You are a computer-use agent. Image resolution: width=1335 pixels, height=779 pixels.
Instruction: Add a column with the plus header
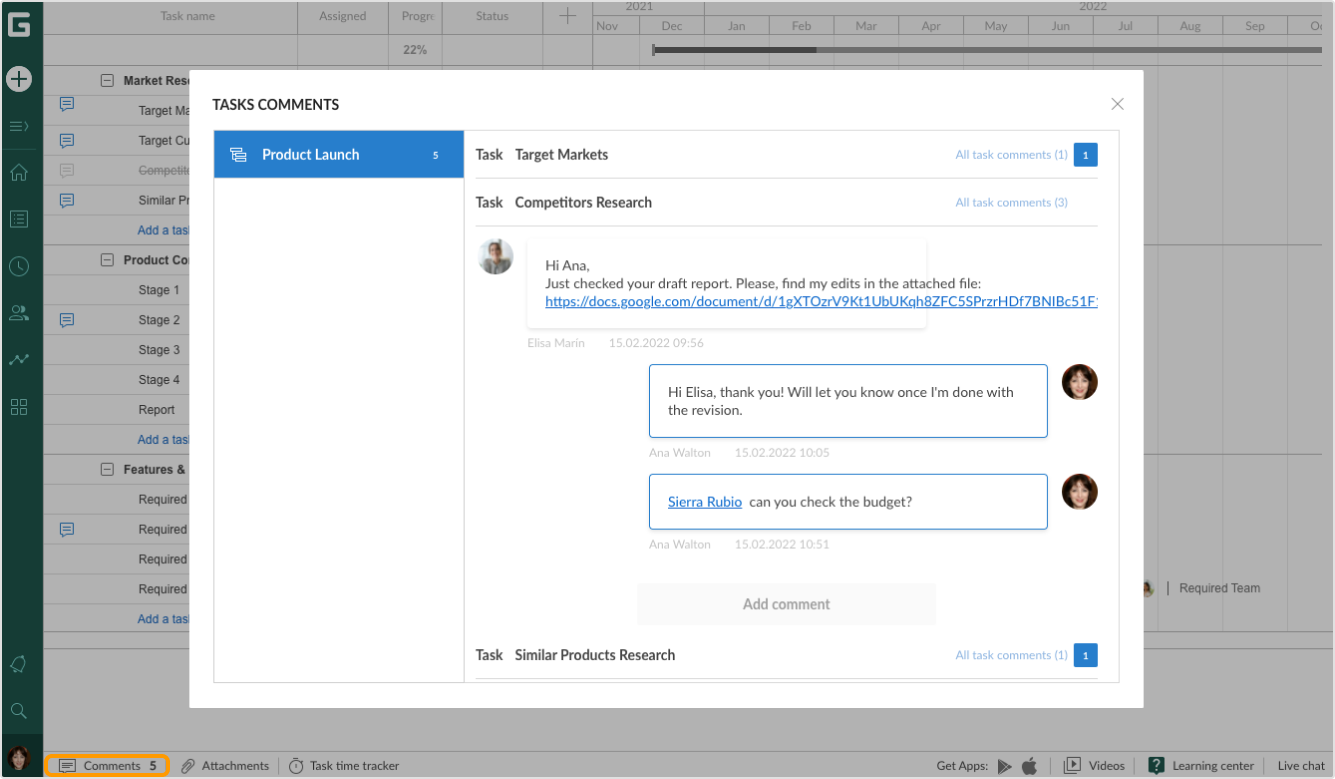567,16
